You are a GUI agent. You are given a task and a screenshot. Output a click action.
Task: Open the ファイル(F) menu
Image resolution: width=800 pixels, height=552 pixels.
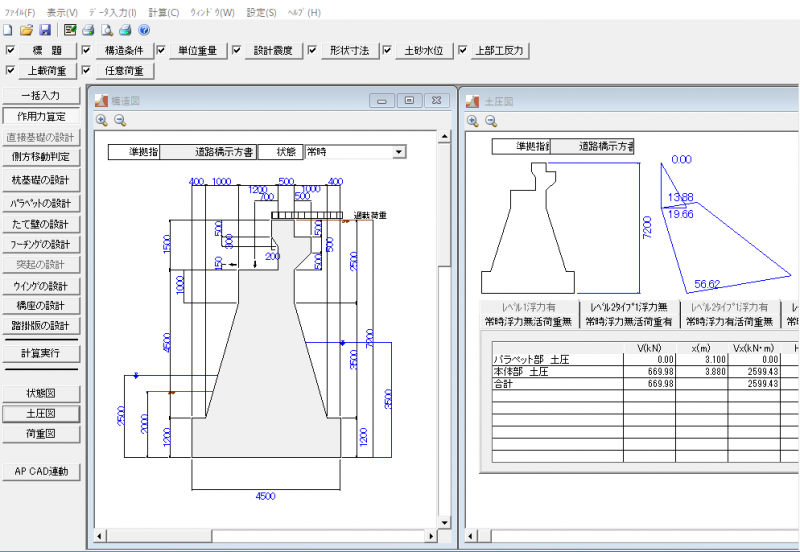(19, 12)
